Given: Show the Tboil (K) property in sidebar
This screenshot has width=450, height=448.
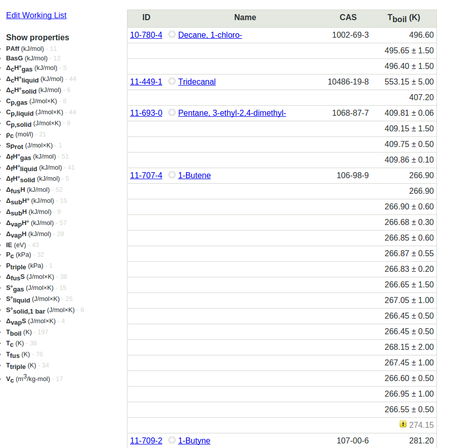Looking at the screenshot, I should click(x=19, y=332).
